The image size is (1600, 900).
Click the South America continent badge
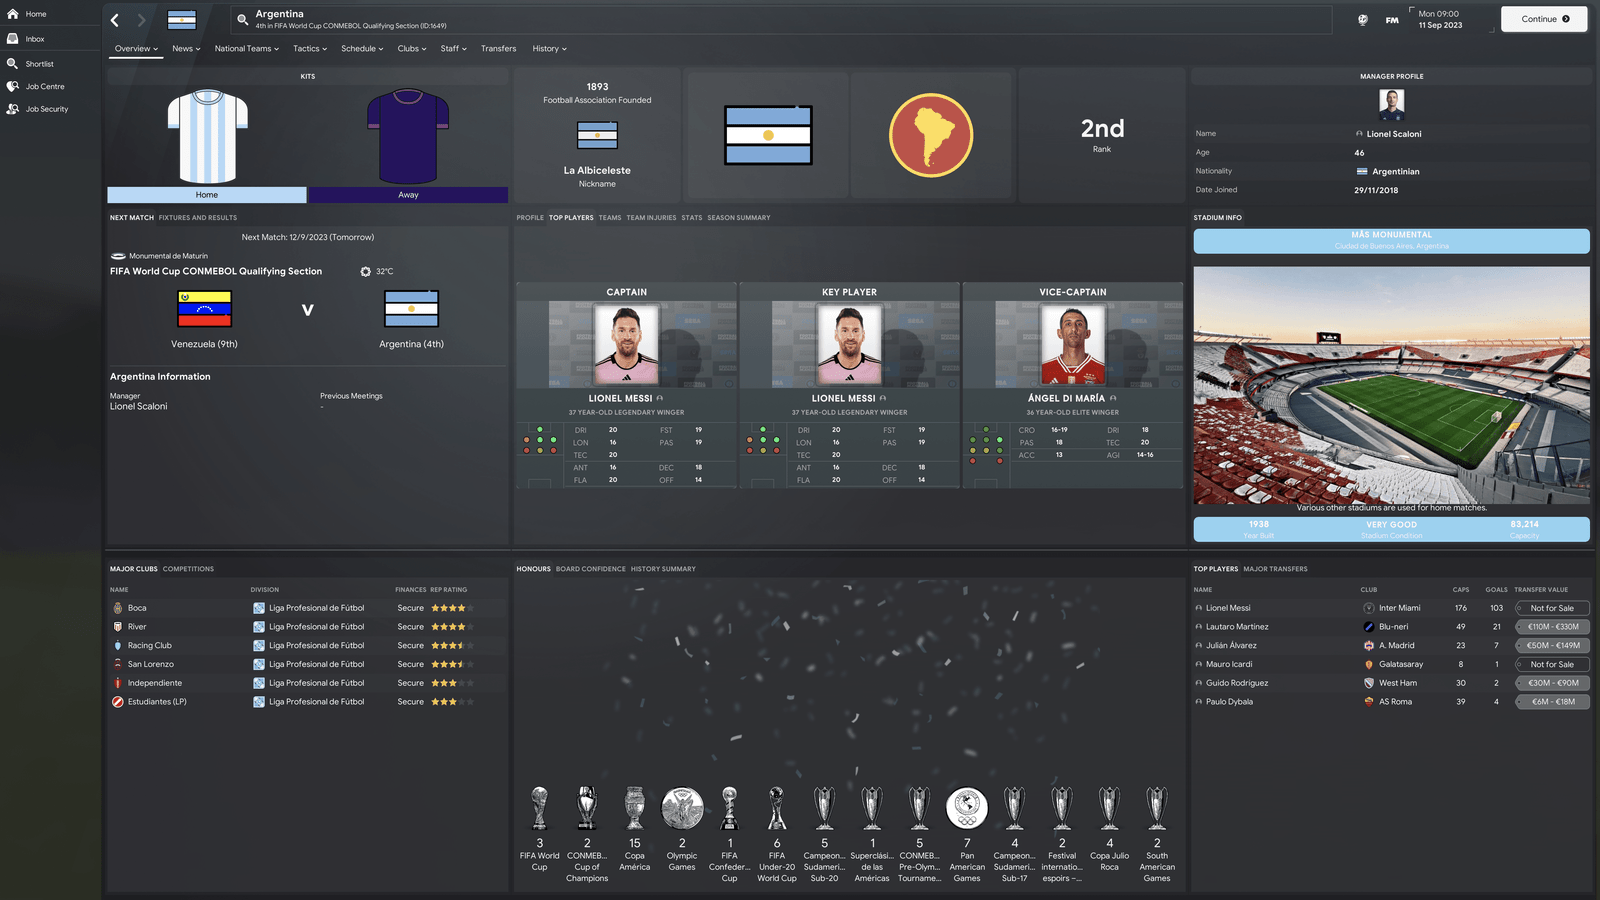tap(931, 135)
